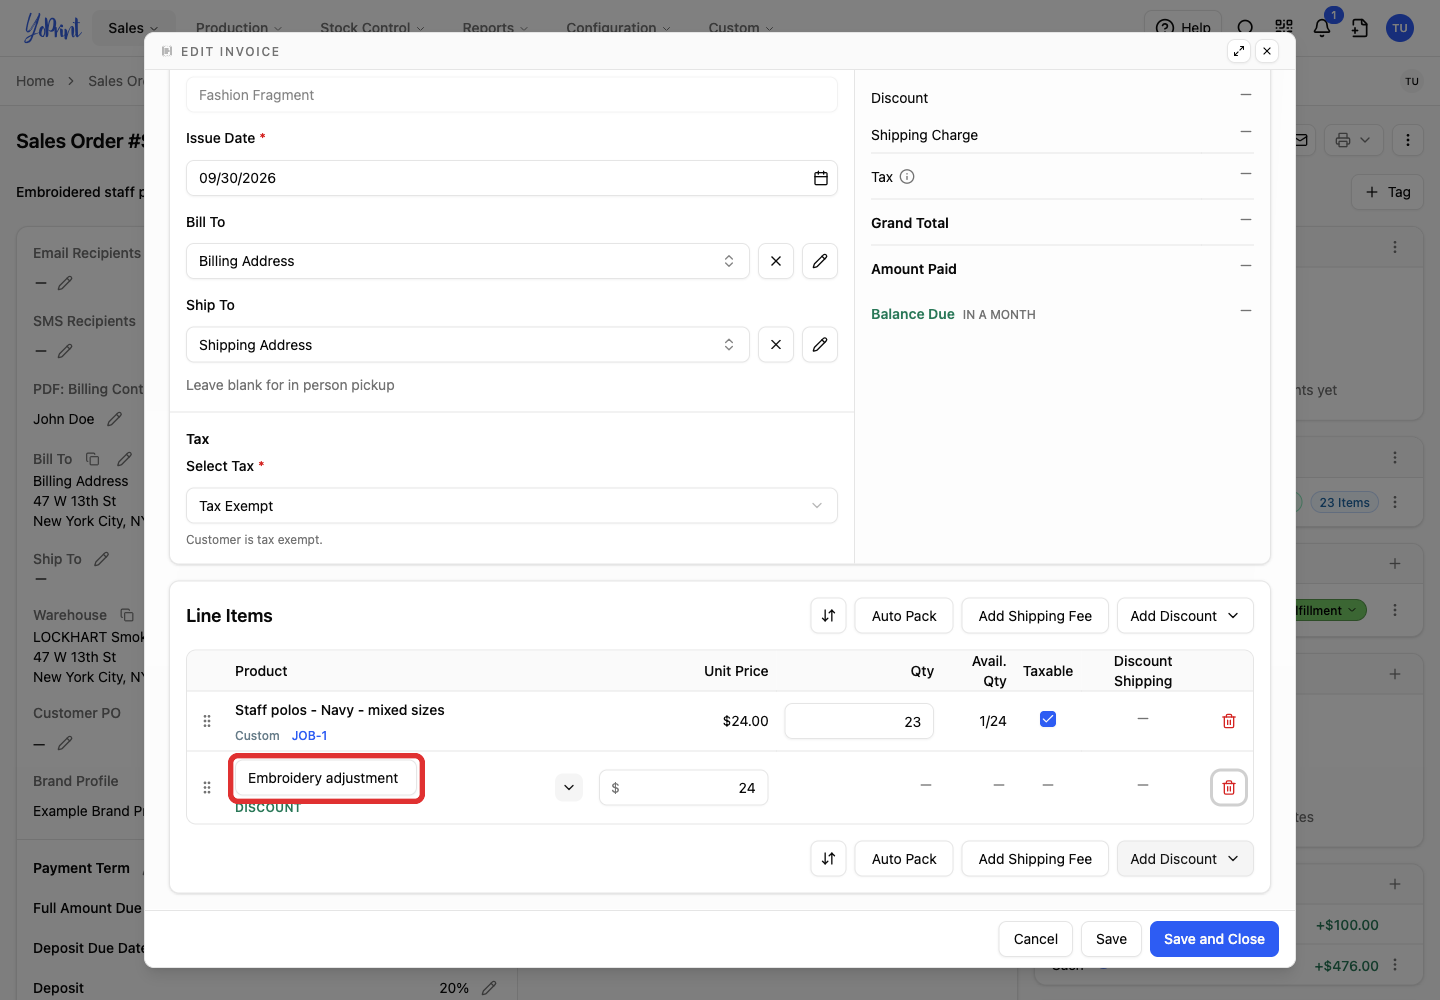Viewport: 1440px width, 1000px height.
Task: Click the lower Add Shipping Fee button
Action: coord(1035,859)
